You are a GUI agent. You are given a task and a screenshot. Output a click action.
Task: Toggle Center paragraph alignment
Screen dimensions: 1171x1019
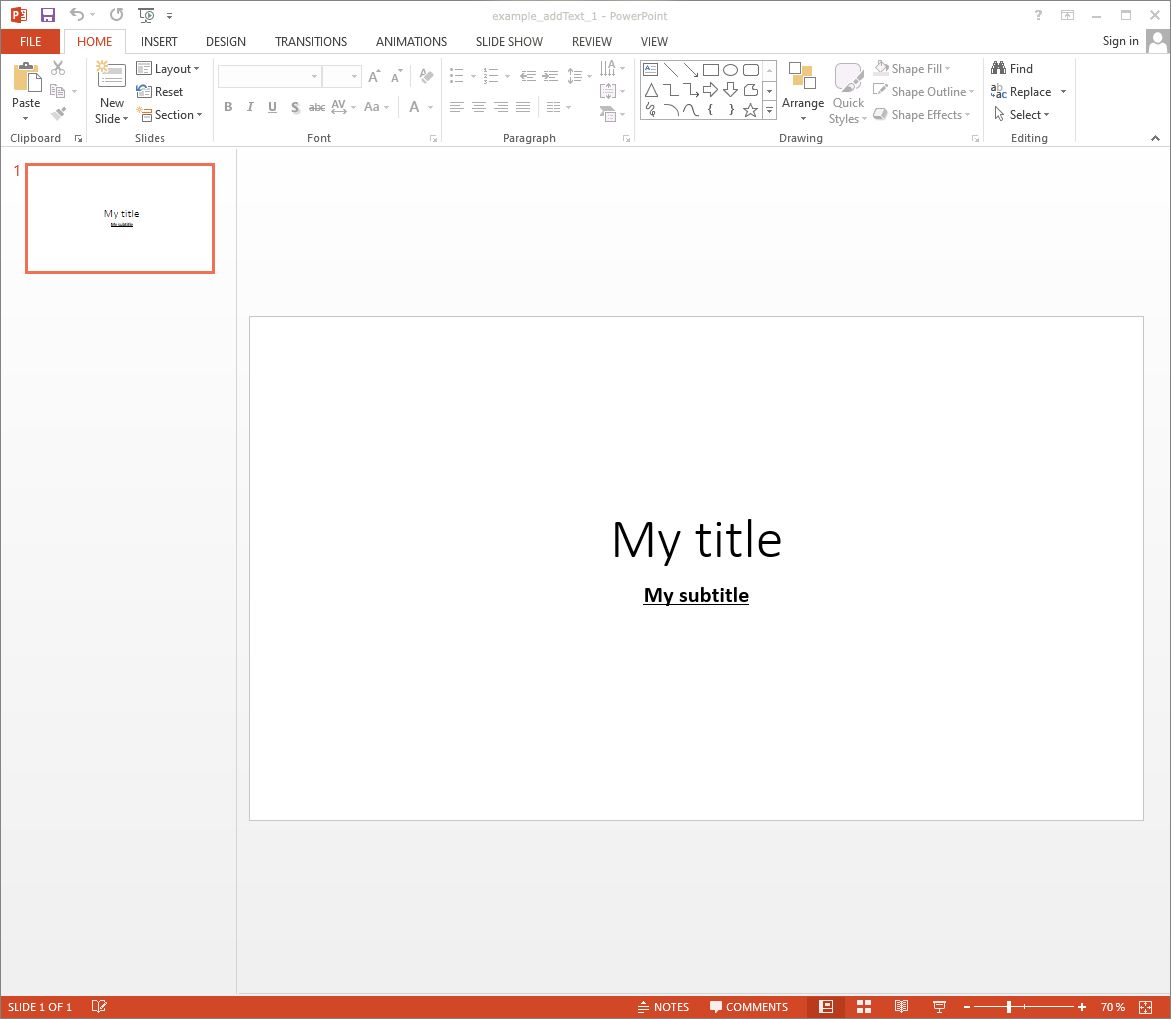479,107
